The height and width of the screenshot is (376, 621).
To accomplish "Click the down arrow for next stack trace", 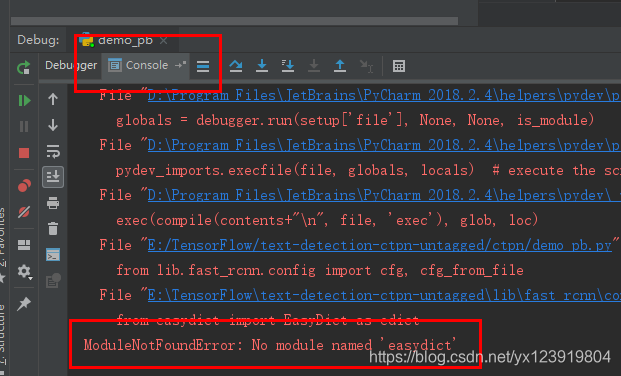I will [x=53, y=125].
